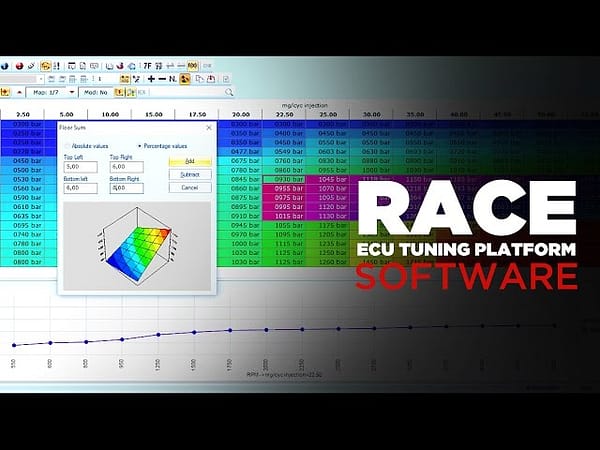
Task: Open the Map: 1/7 dropdown arrow
Action: pos(72,92)
